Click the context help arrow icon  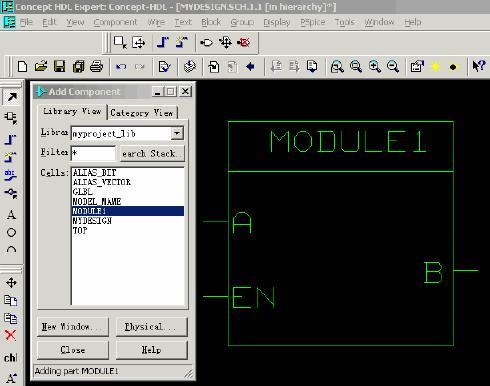[x=479, y=66]
